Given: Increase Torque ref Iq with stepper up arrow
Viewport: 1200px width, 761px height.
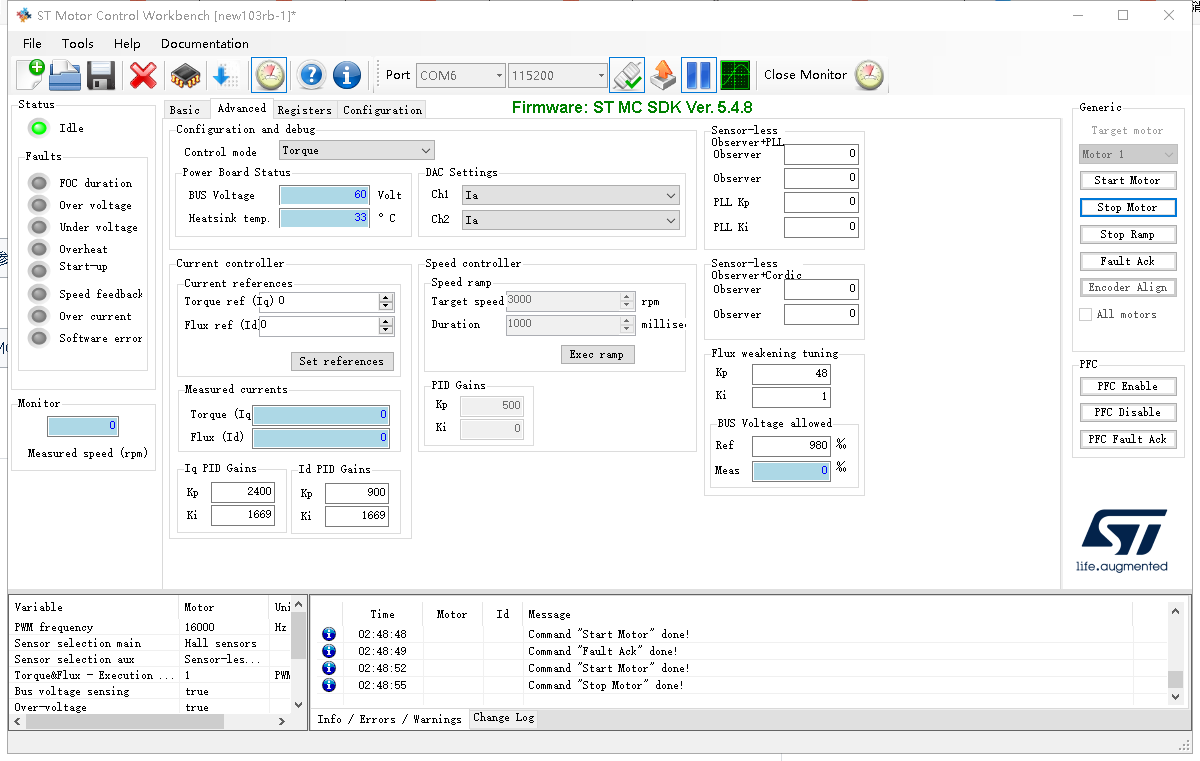Looking at the screenshot, I should pyautogui.click(x=386, y=297).
